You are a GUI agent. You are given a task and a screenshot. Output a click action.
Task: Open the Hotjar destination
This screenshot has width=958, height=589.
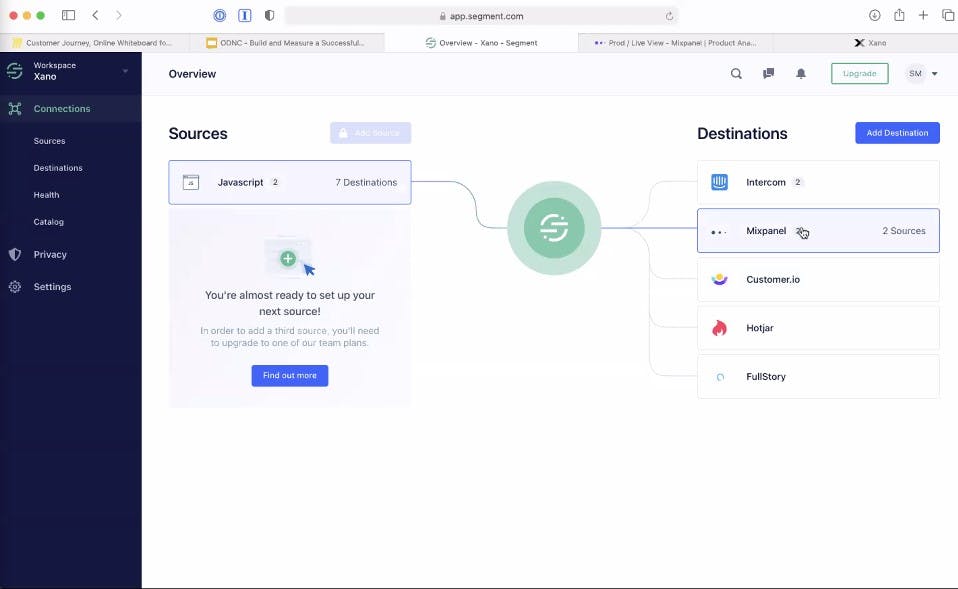click(x=818, y=328)
